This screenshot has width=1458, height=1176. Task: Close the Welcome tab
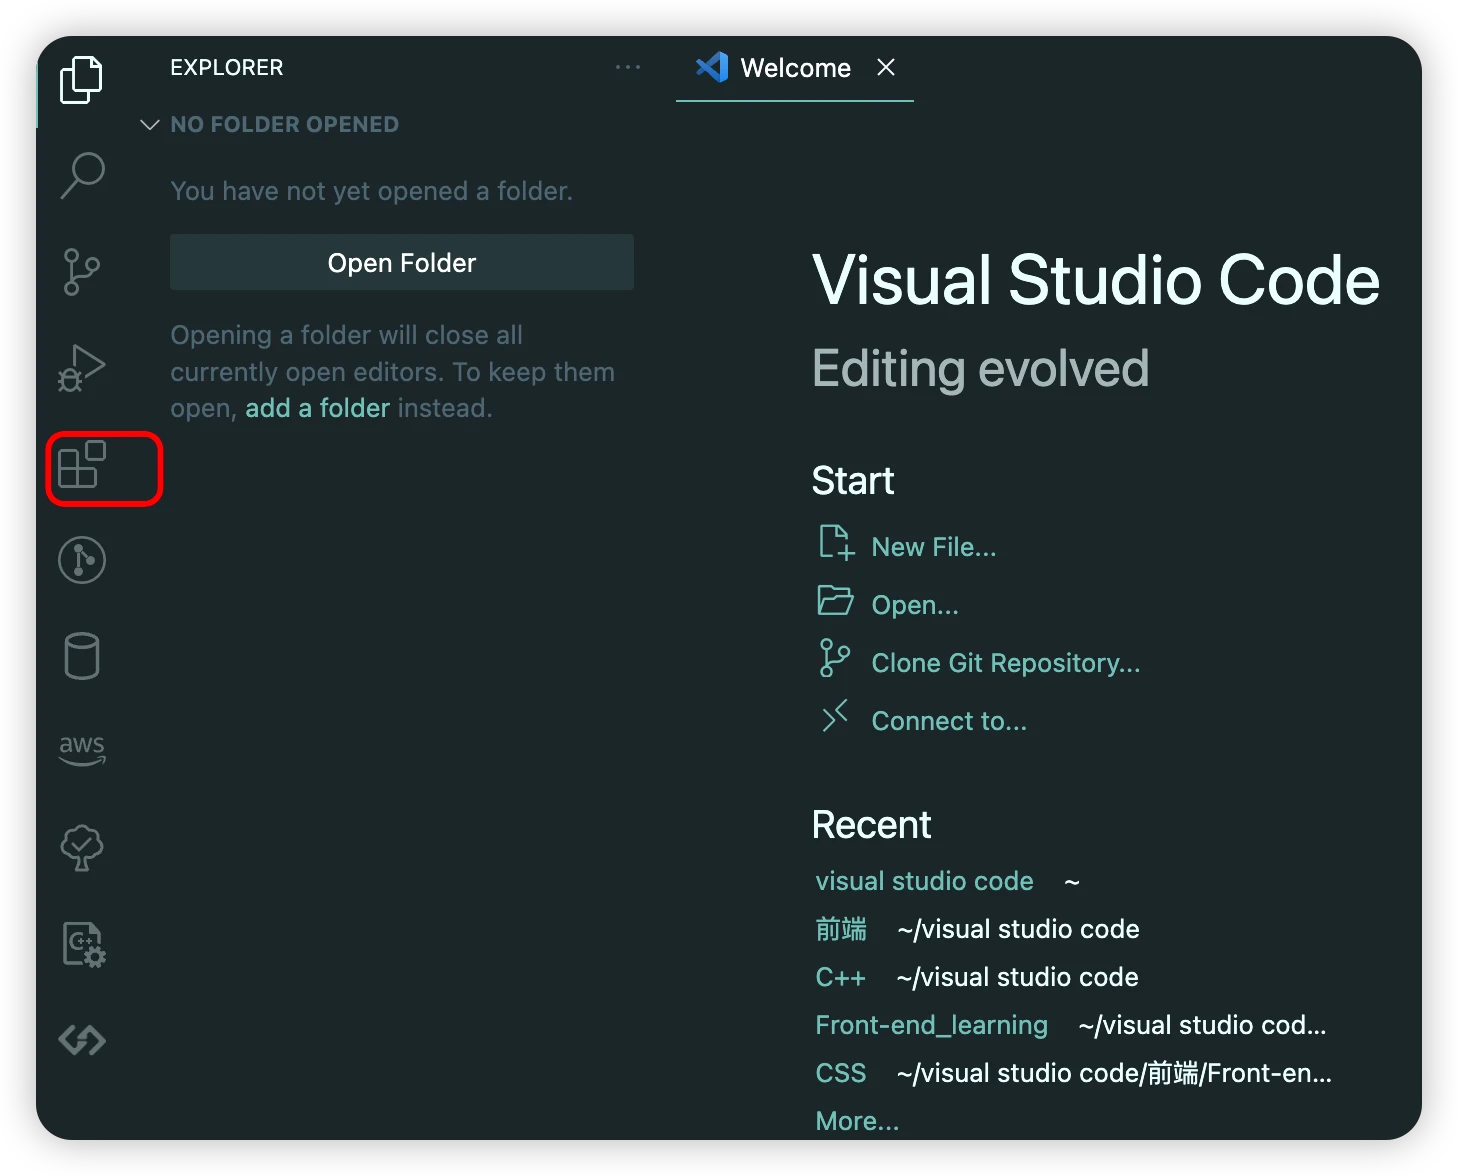(x=886, y=67)
